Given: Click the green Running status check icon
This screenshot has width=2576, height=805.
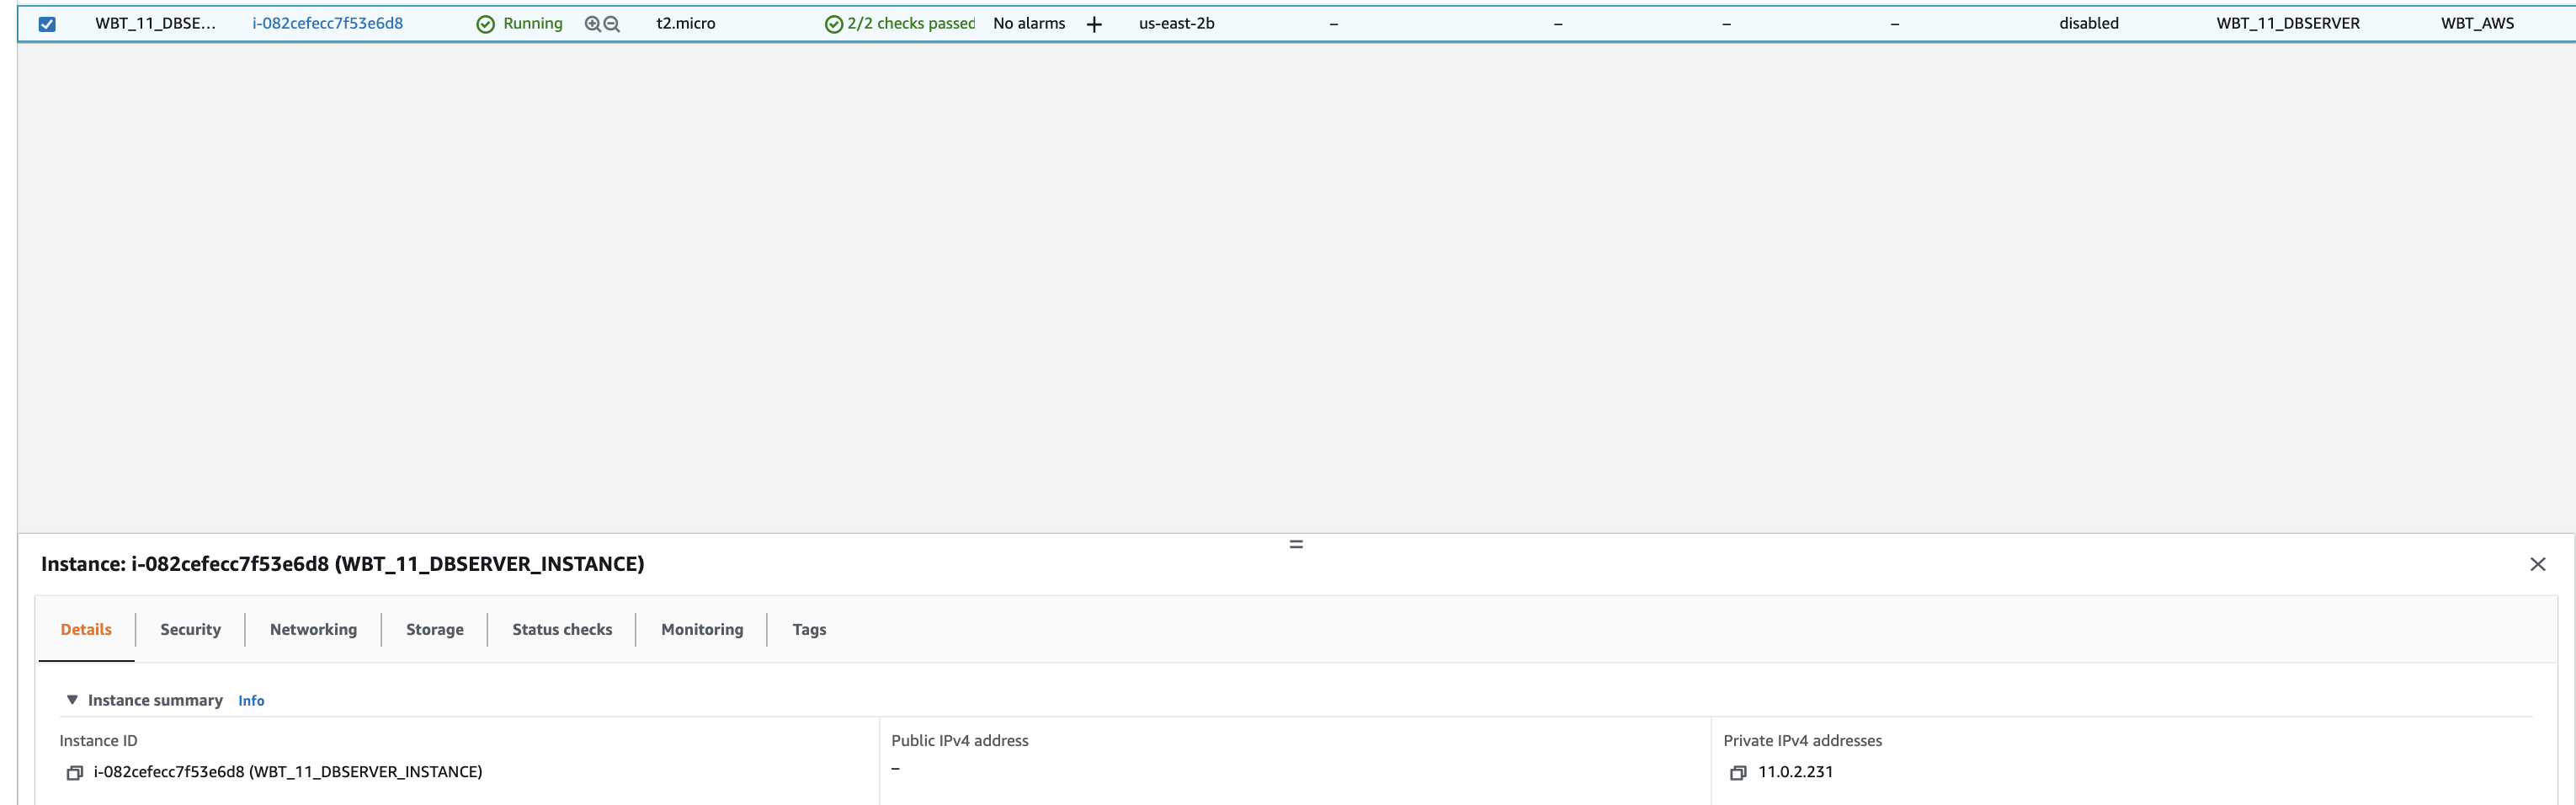Looking at the screenshot, I should pos(485,24).
